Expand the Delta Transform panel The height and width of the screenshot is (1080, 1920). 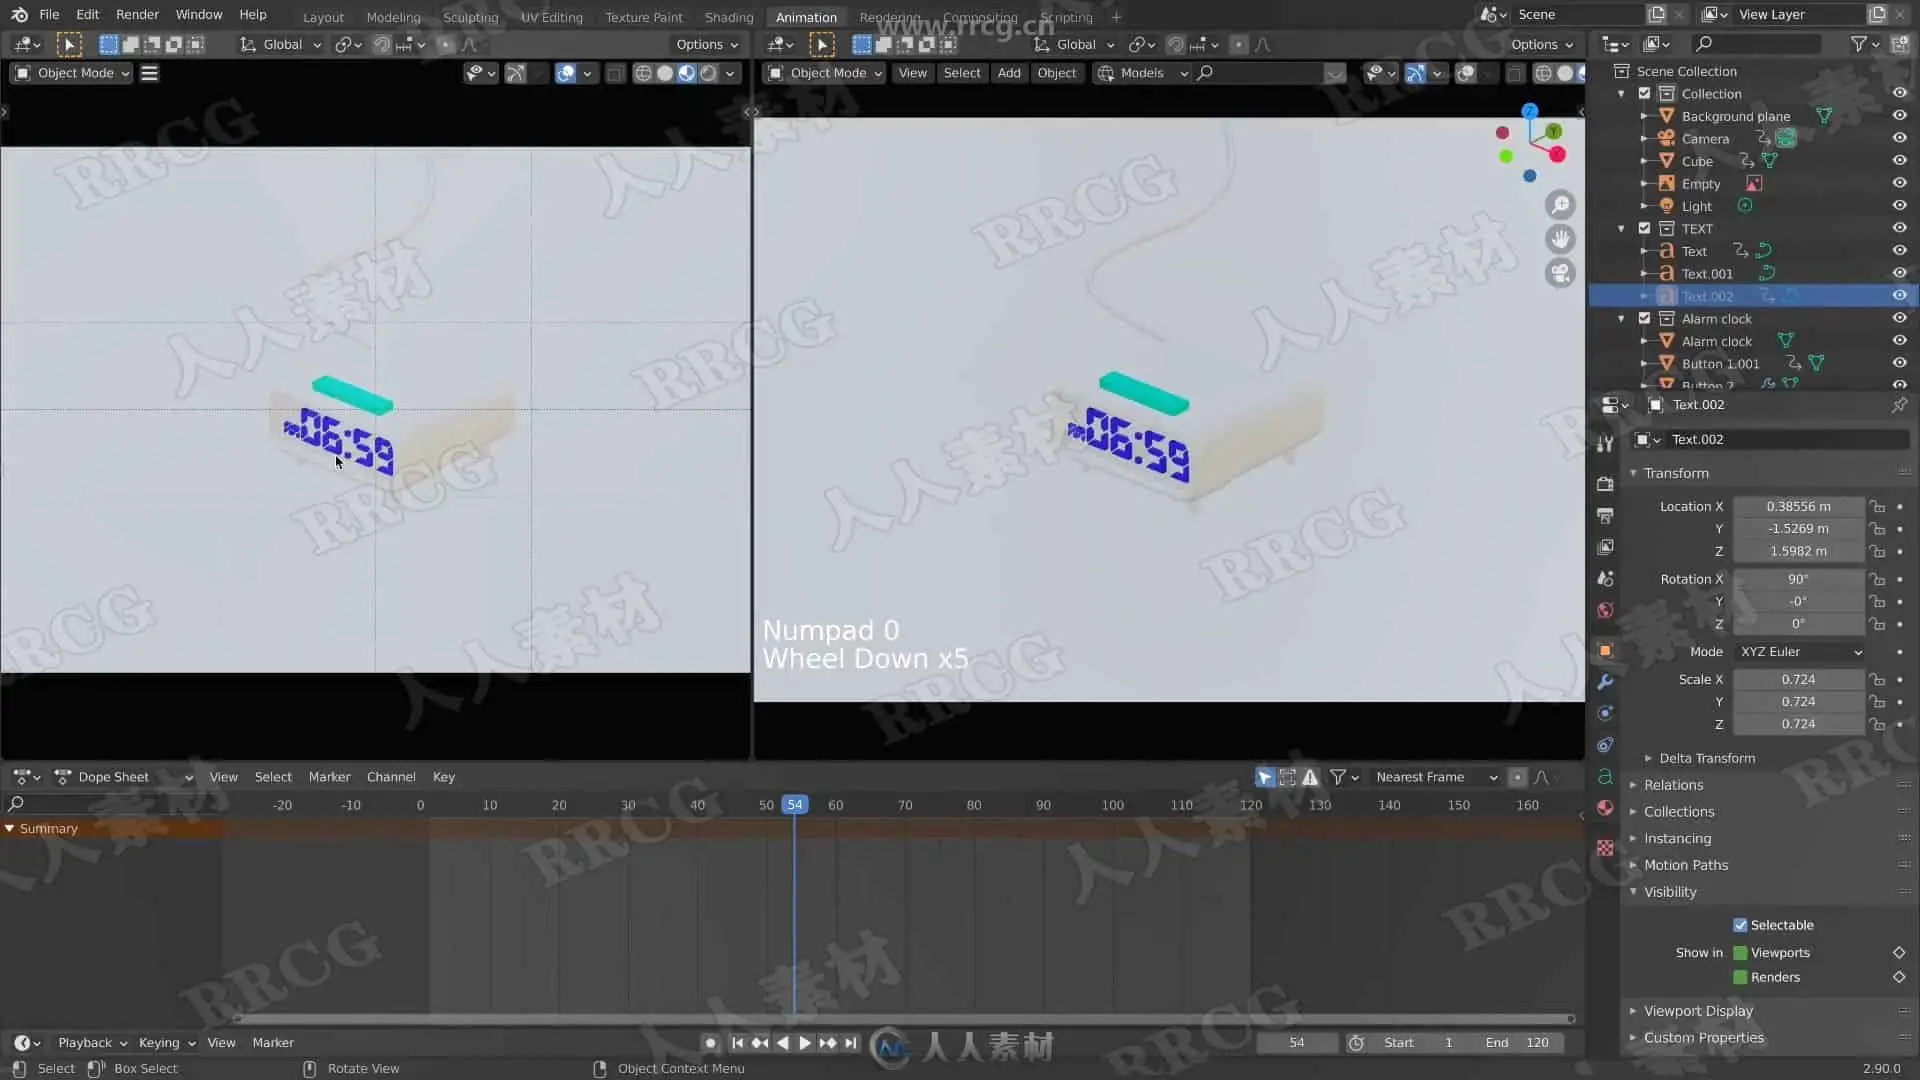click(x=1706, y=758)
